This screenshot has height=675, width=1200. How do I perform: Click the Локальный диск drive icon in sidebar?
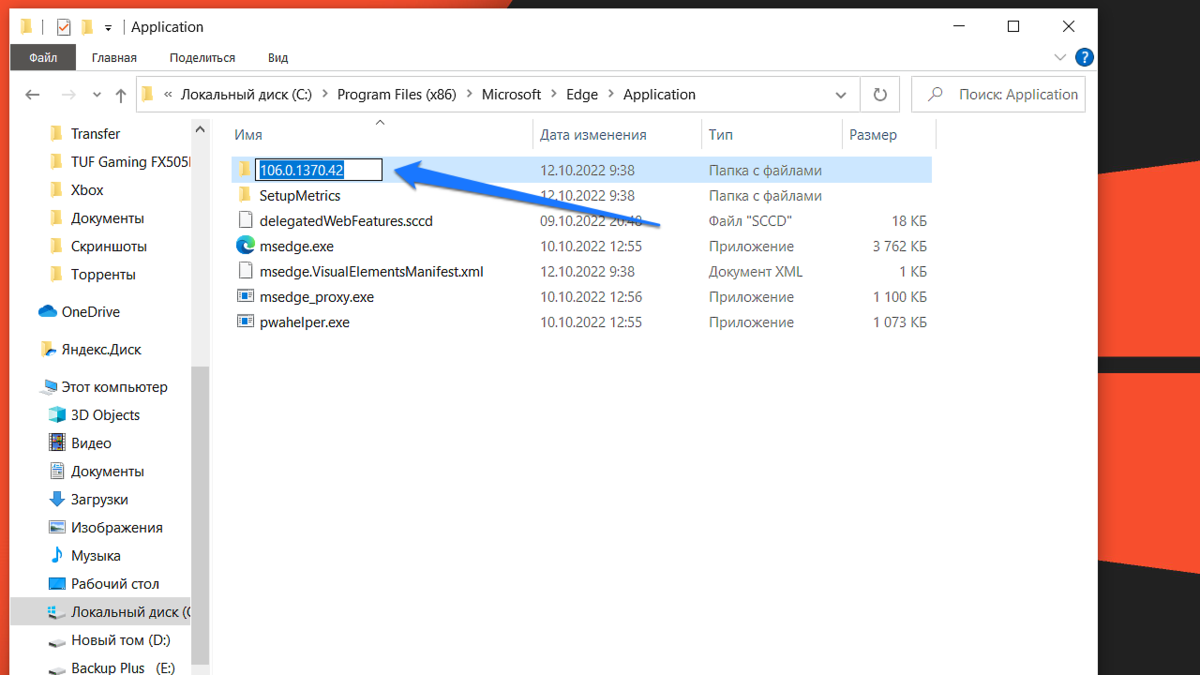57,612
